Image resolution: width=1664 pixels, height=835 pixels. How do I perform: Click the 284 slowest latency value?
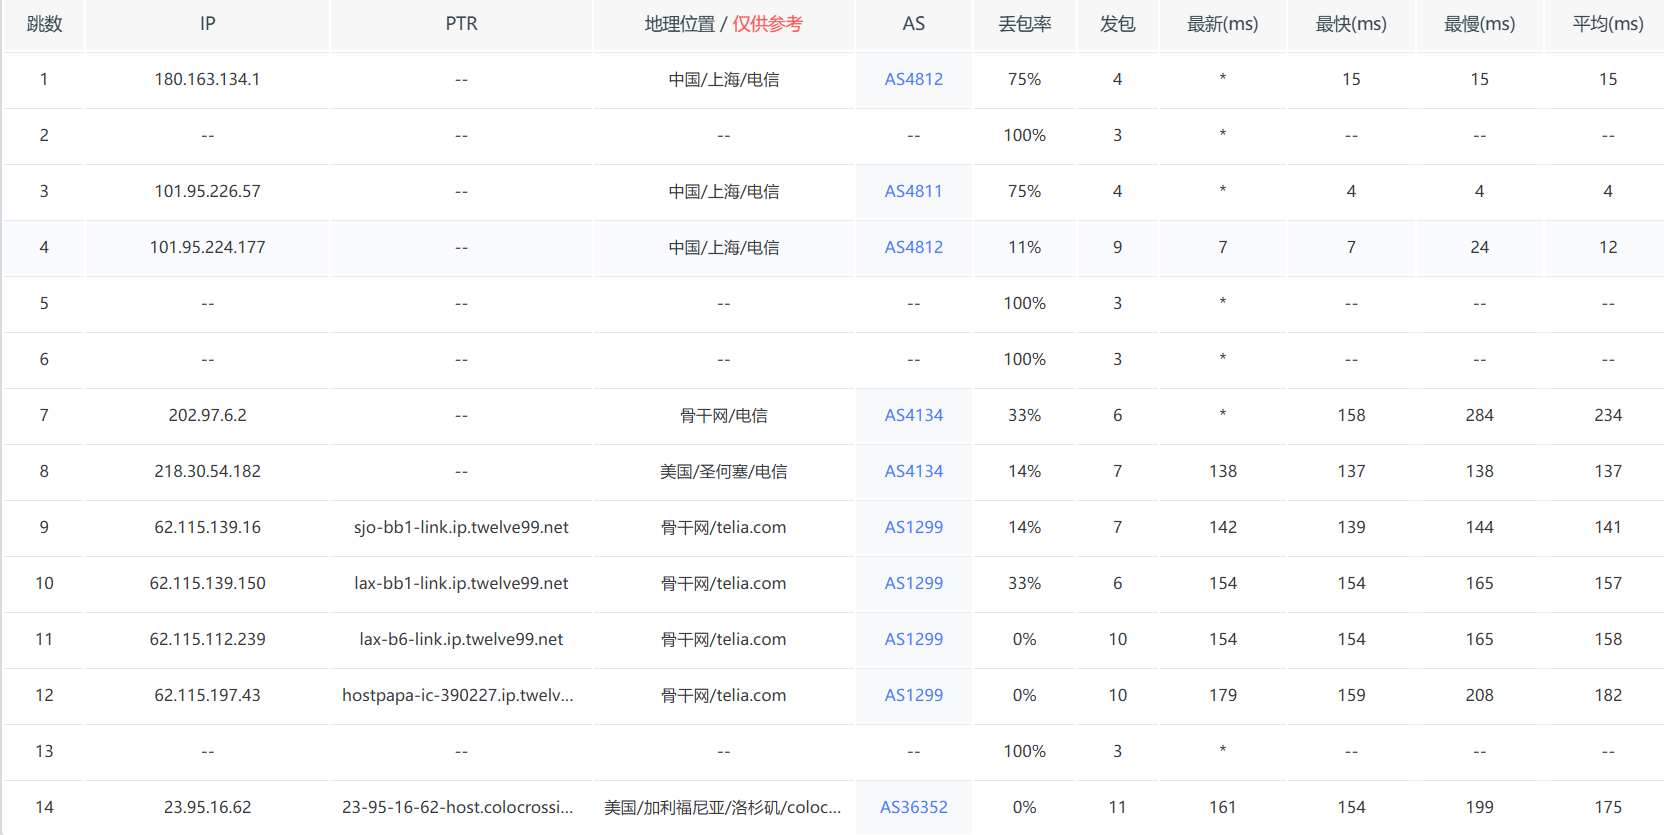1479,415
